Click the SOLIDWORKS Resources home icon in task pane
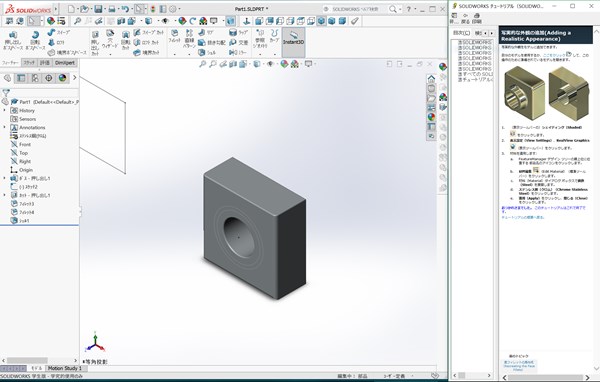The image size is (600, 382). point(431,78)
